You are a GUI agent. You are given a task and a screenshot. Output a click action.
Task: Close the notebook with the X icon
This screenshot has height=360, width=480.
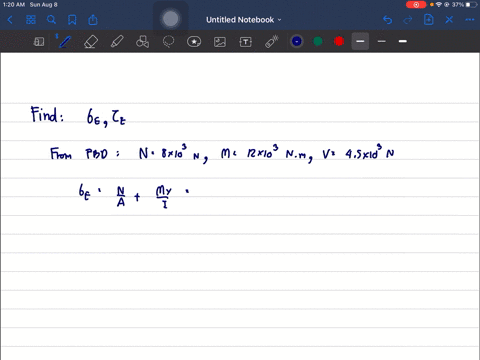point(449,20)
